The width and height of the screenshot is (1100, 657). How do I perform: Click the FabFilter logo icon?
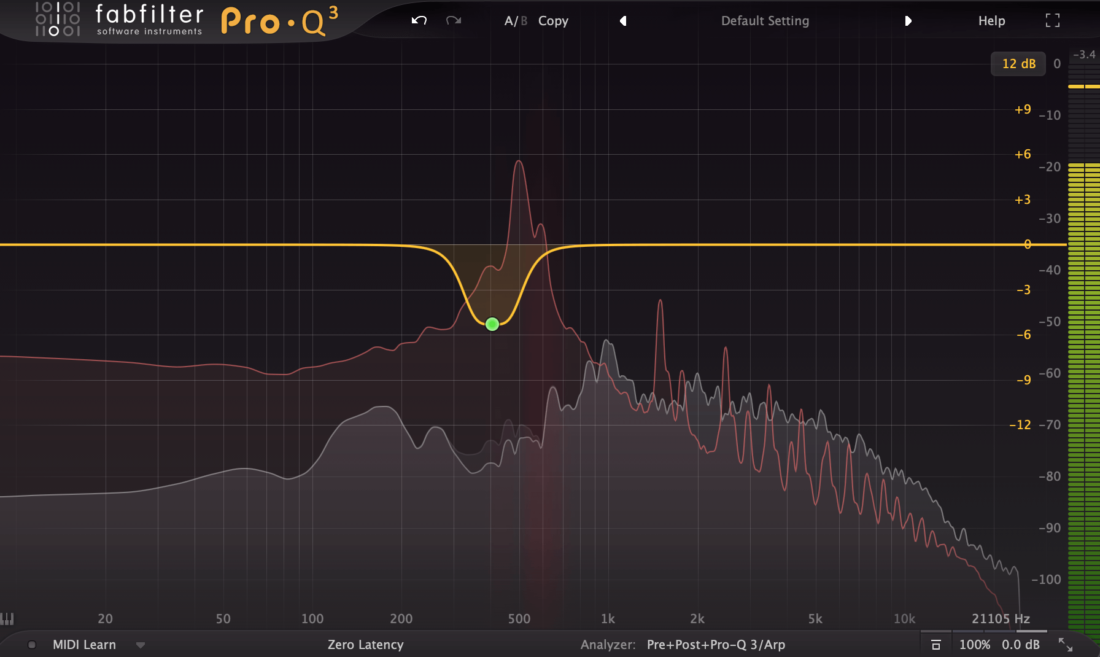pos(58,19)
